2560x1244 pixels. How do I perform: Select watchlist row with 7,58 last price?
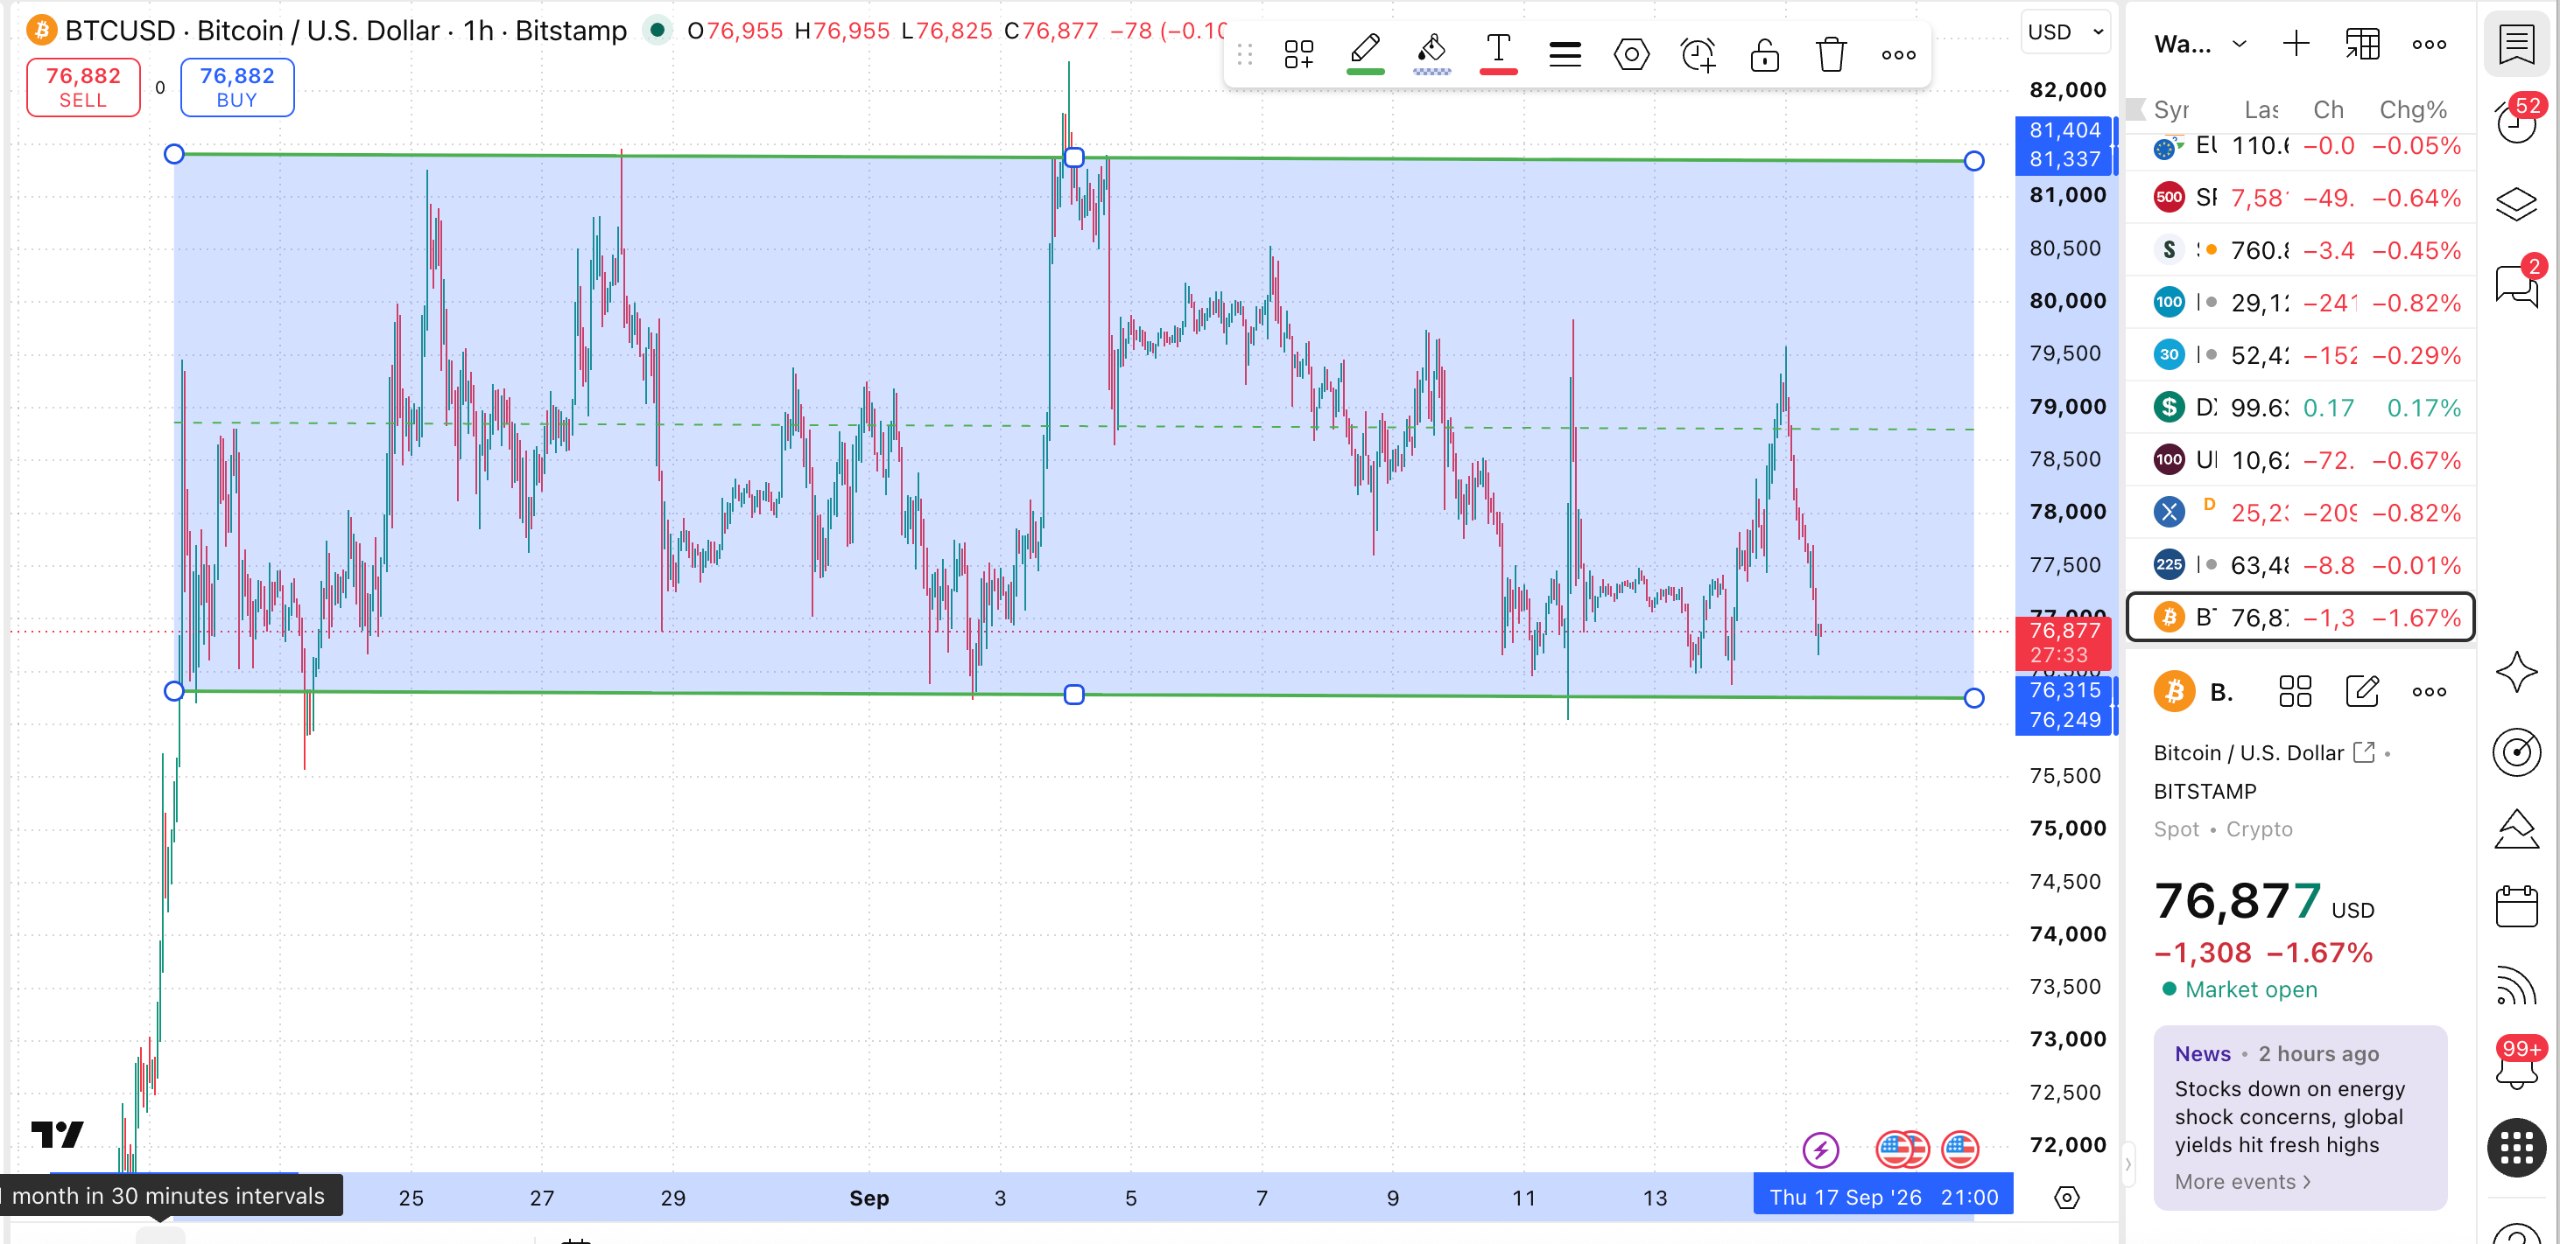(x=2300, y=198)
